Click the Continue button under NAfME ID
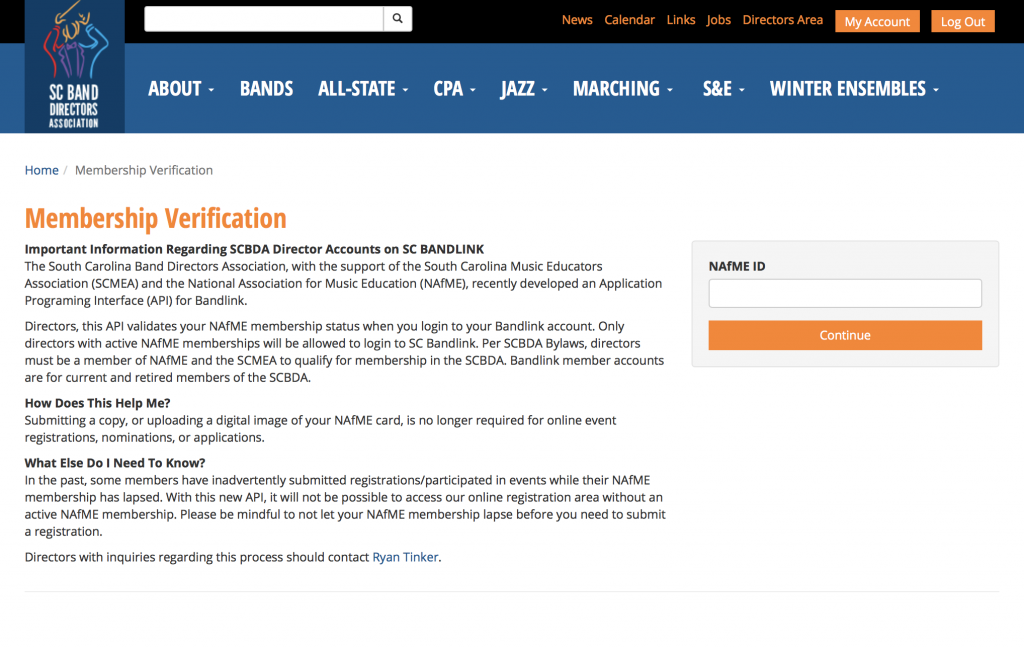 844,335
